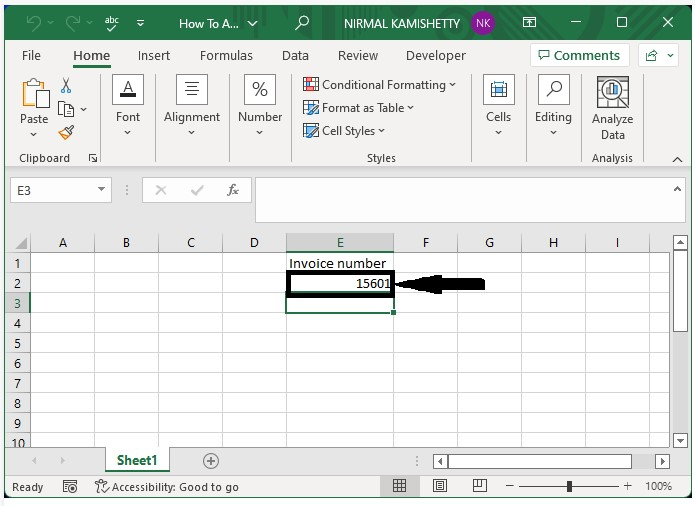Expand the Name Box dropdown arrow

coord(102,190)
